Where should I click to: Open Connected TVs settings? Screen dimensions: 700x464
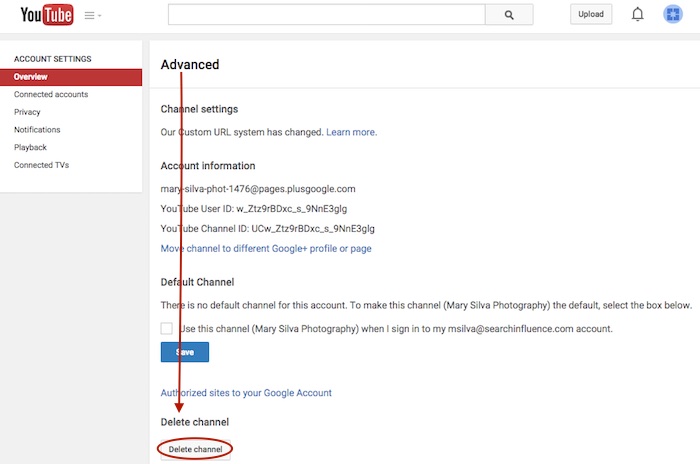[41, 165]
